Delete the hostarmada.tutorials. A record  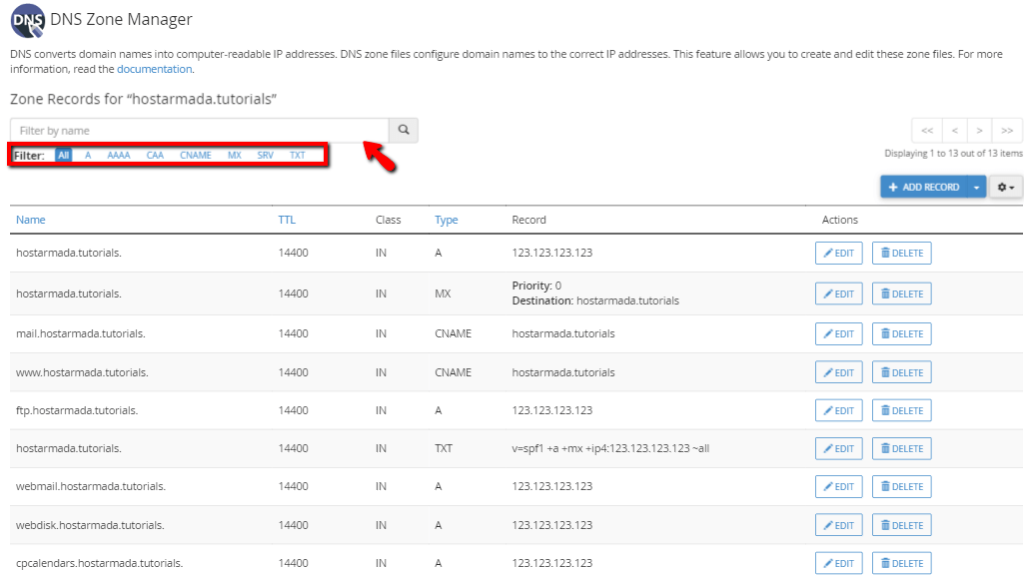click(902, 253)
